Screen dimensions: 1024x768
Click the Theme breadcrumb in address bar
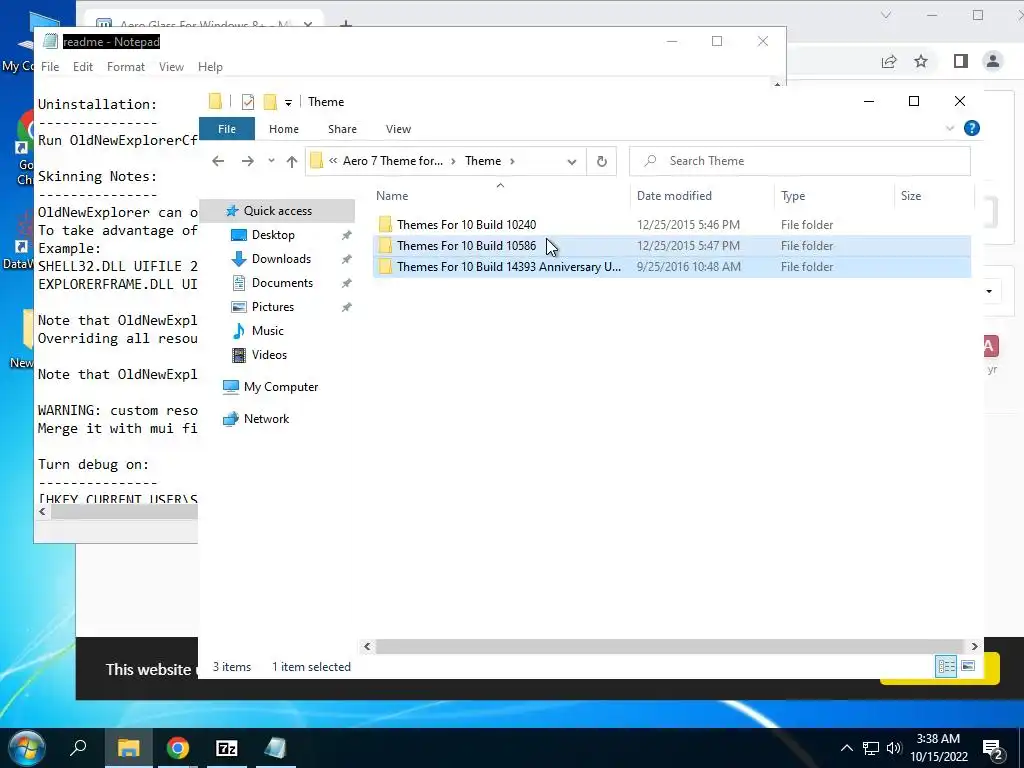(483, 161)
